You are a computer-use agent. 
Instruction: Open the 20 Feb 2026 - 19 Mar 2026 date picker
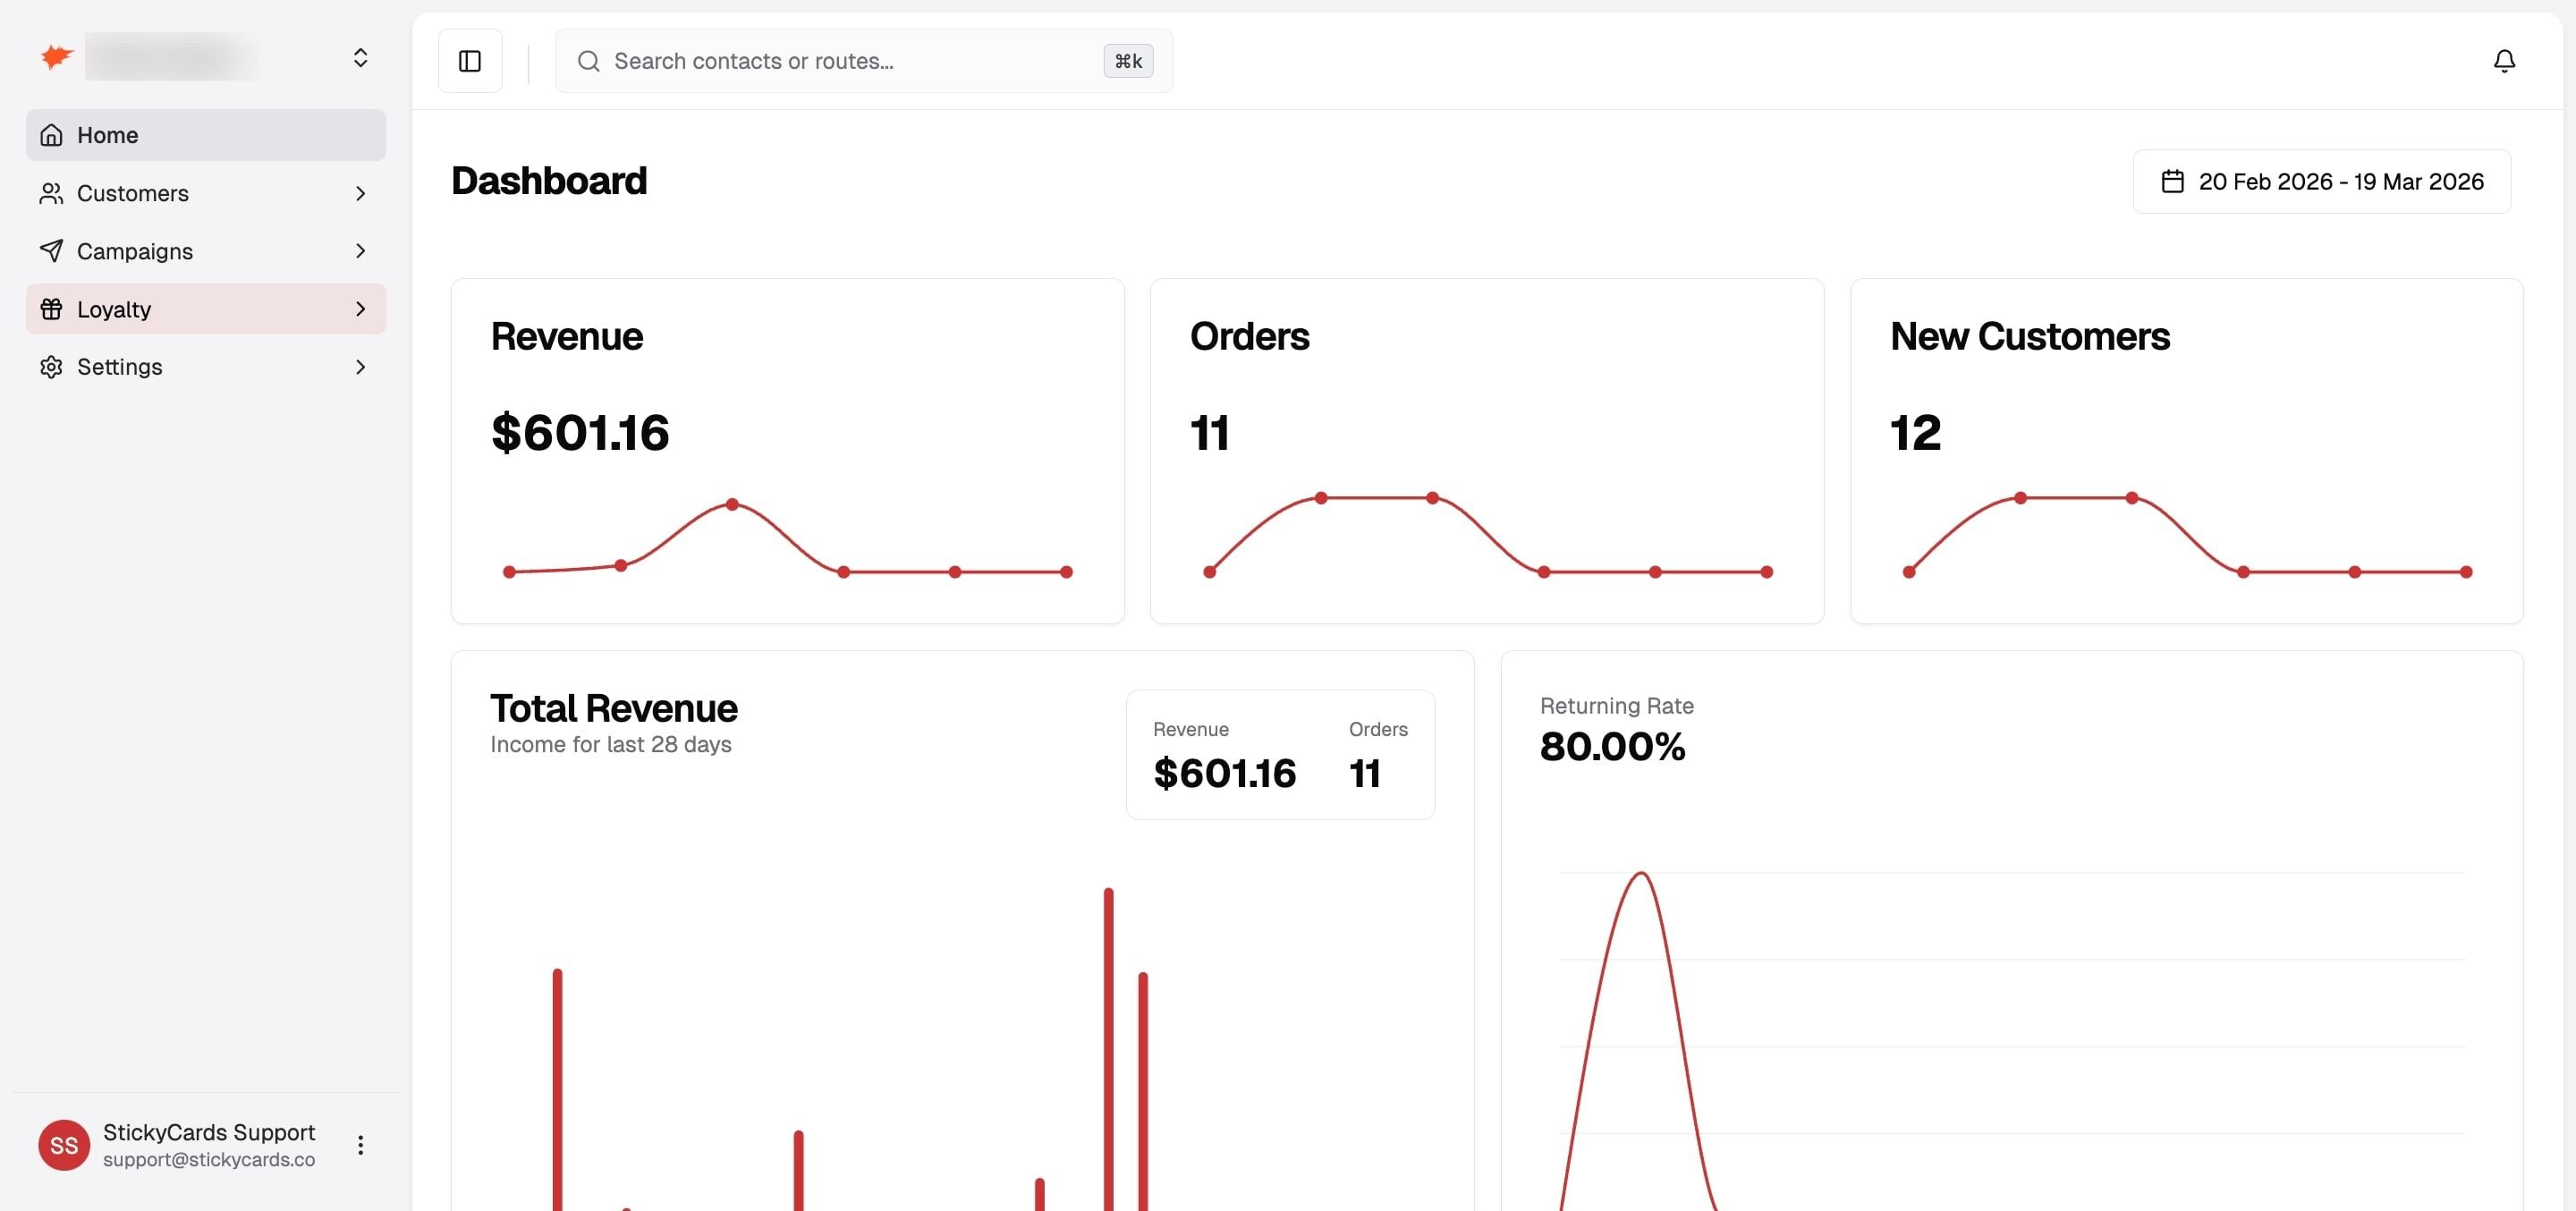click(2321, 181)
